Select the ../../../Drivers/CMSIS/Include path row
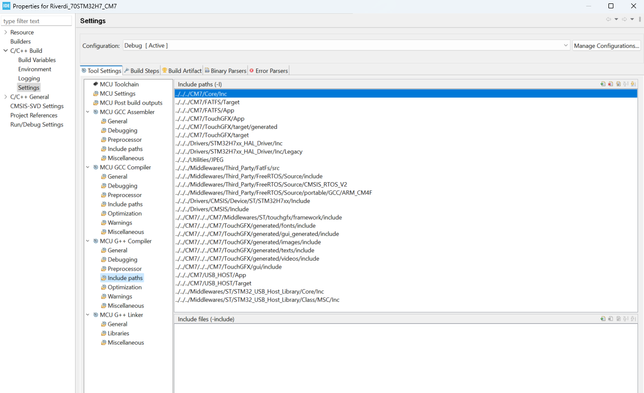 coord(406,209)
